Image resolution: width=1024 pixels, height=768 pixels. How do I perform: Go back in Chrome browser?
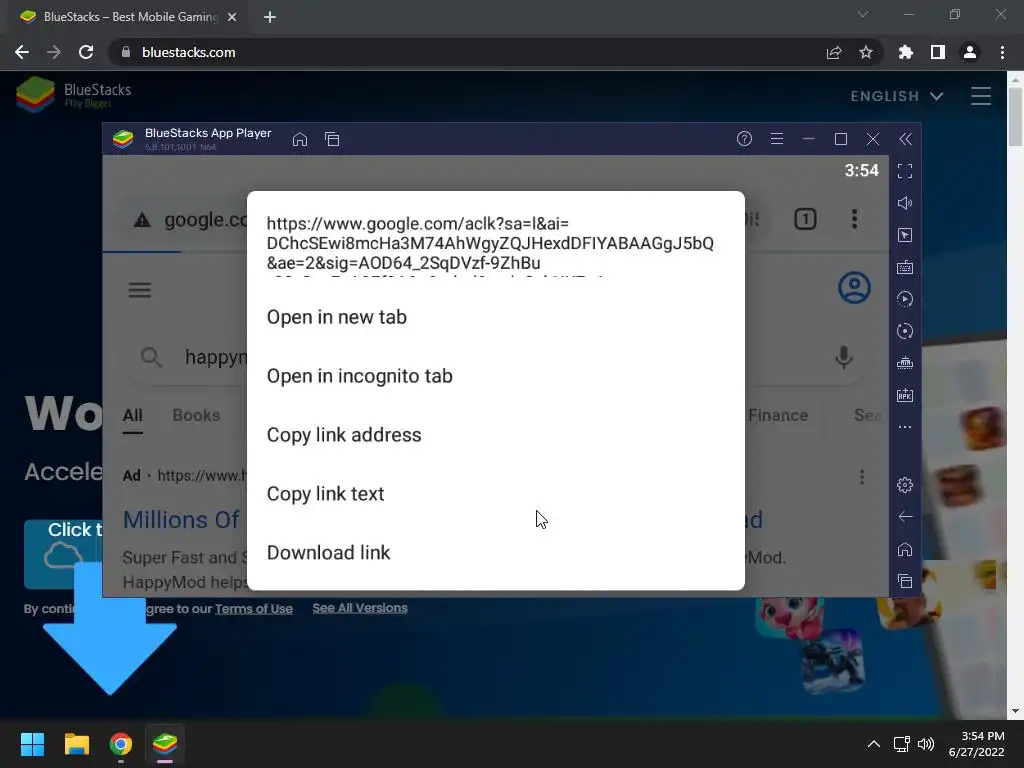coord(22,52)
